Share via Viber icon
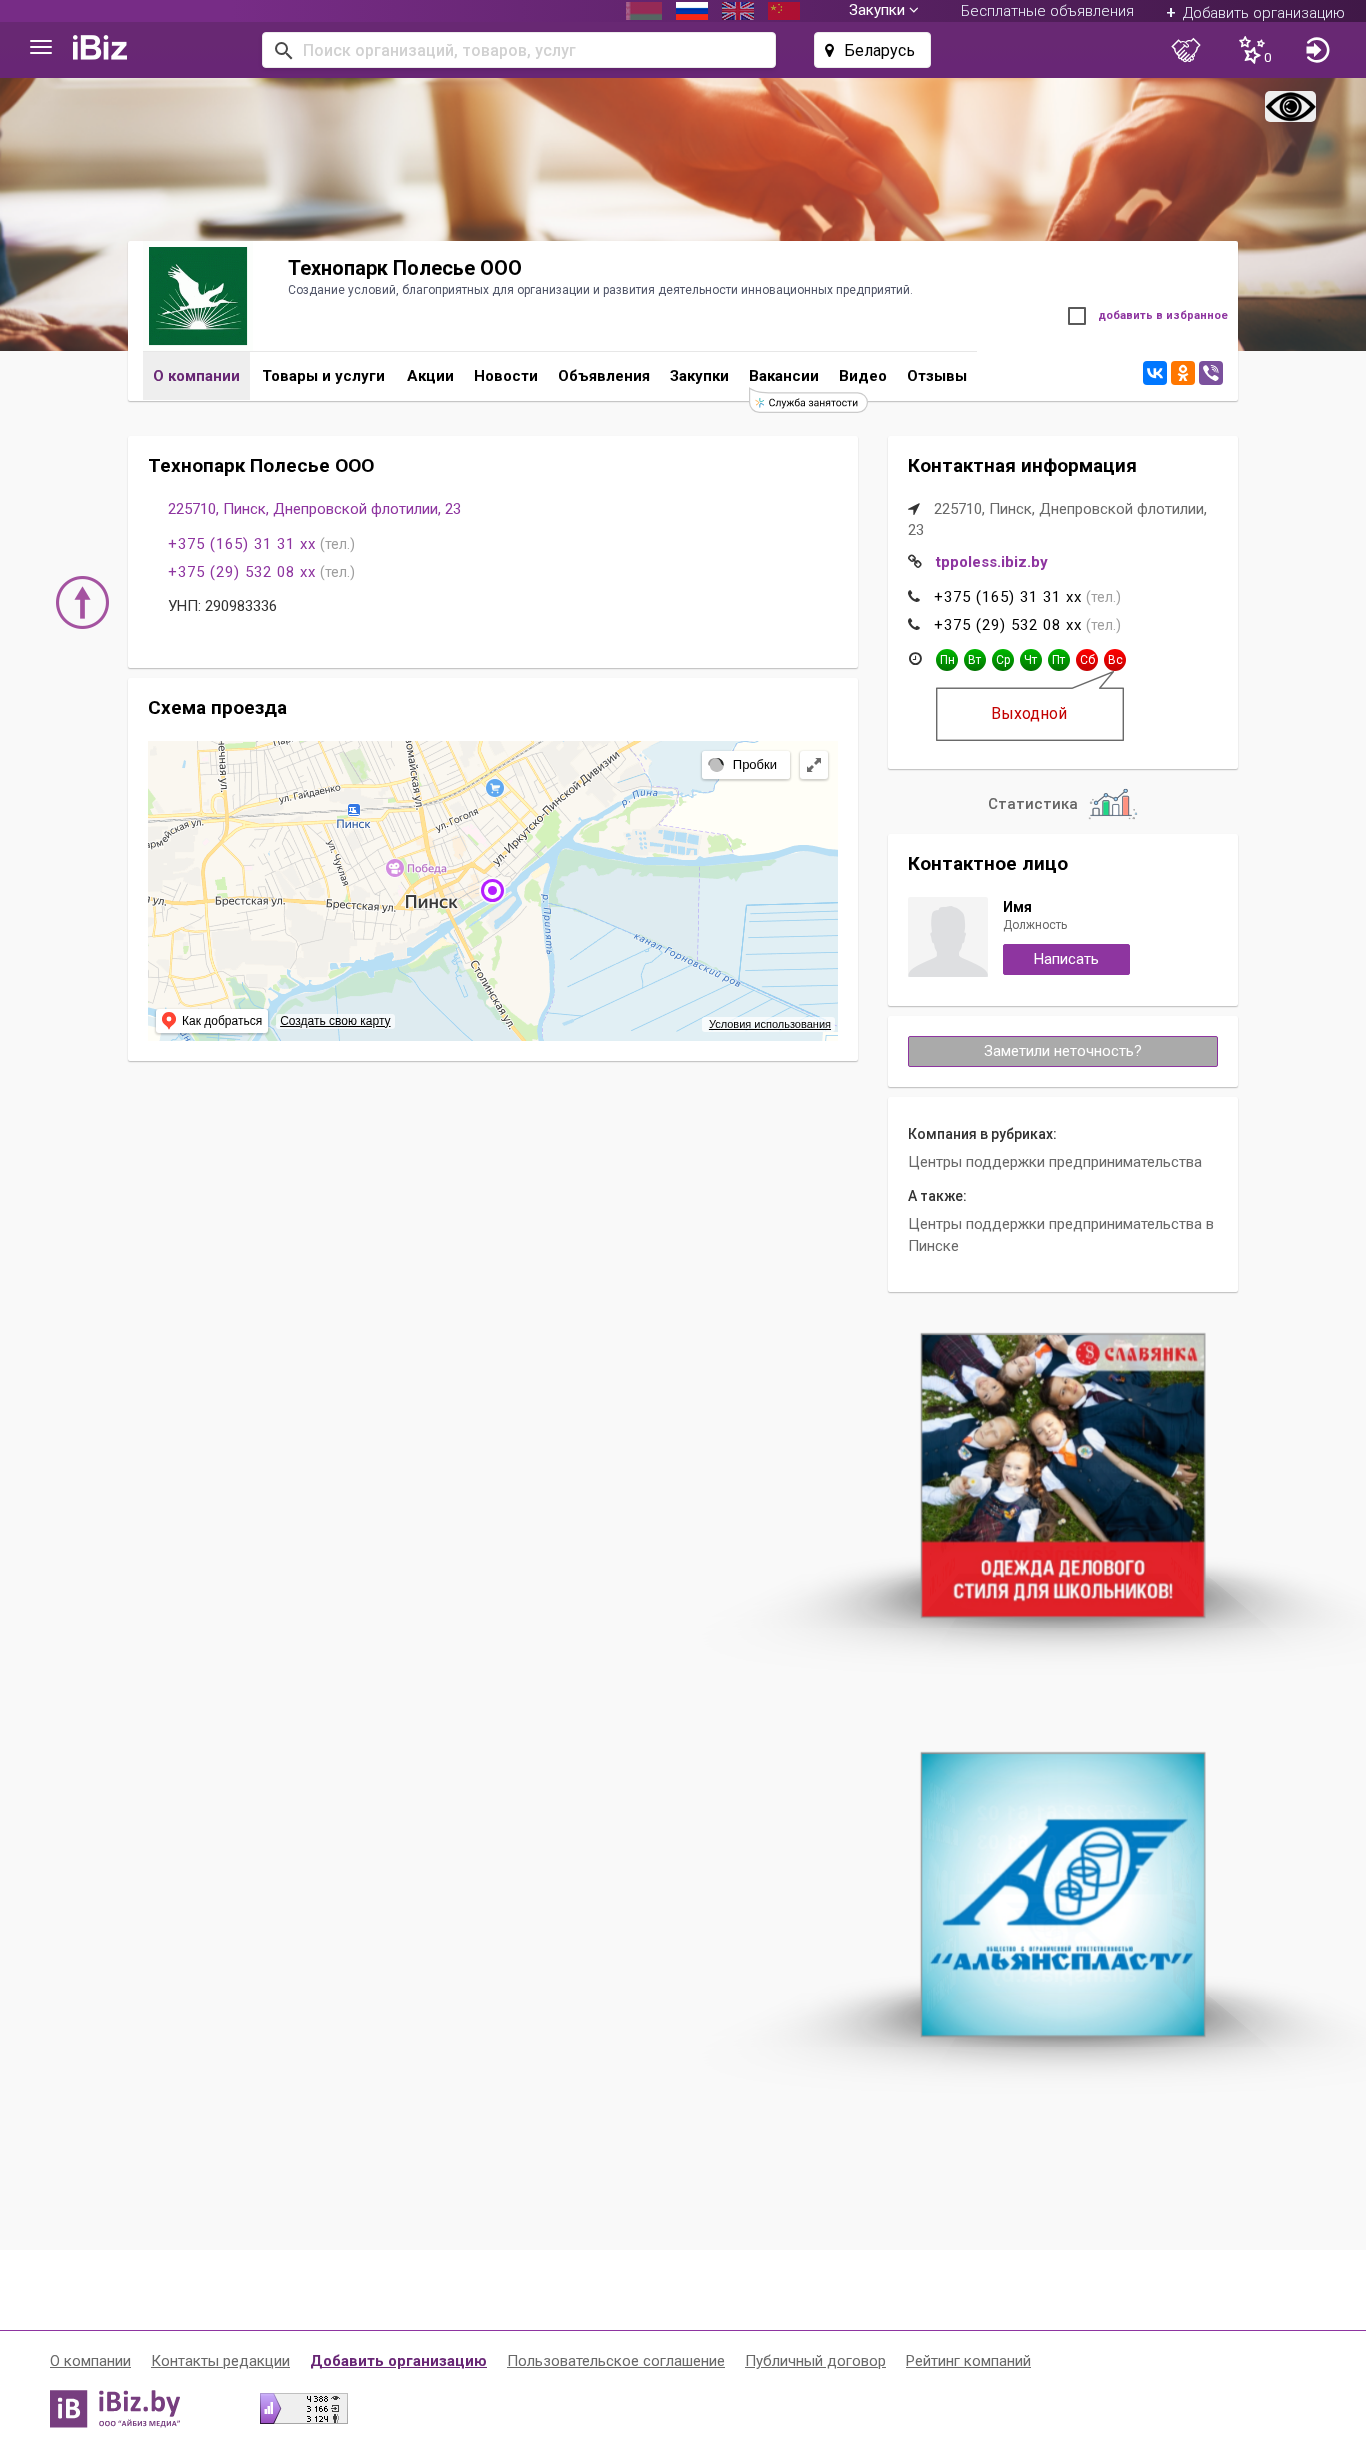1366x2455 pixels. (1211, 373)
